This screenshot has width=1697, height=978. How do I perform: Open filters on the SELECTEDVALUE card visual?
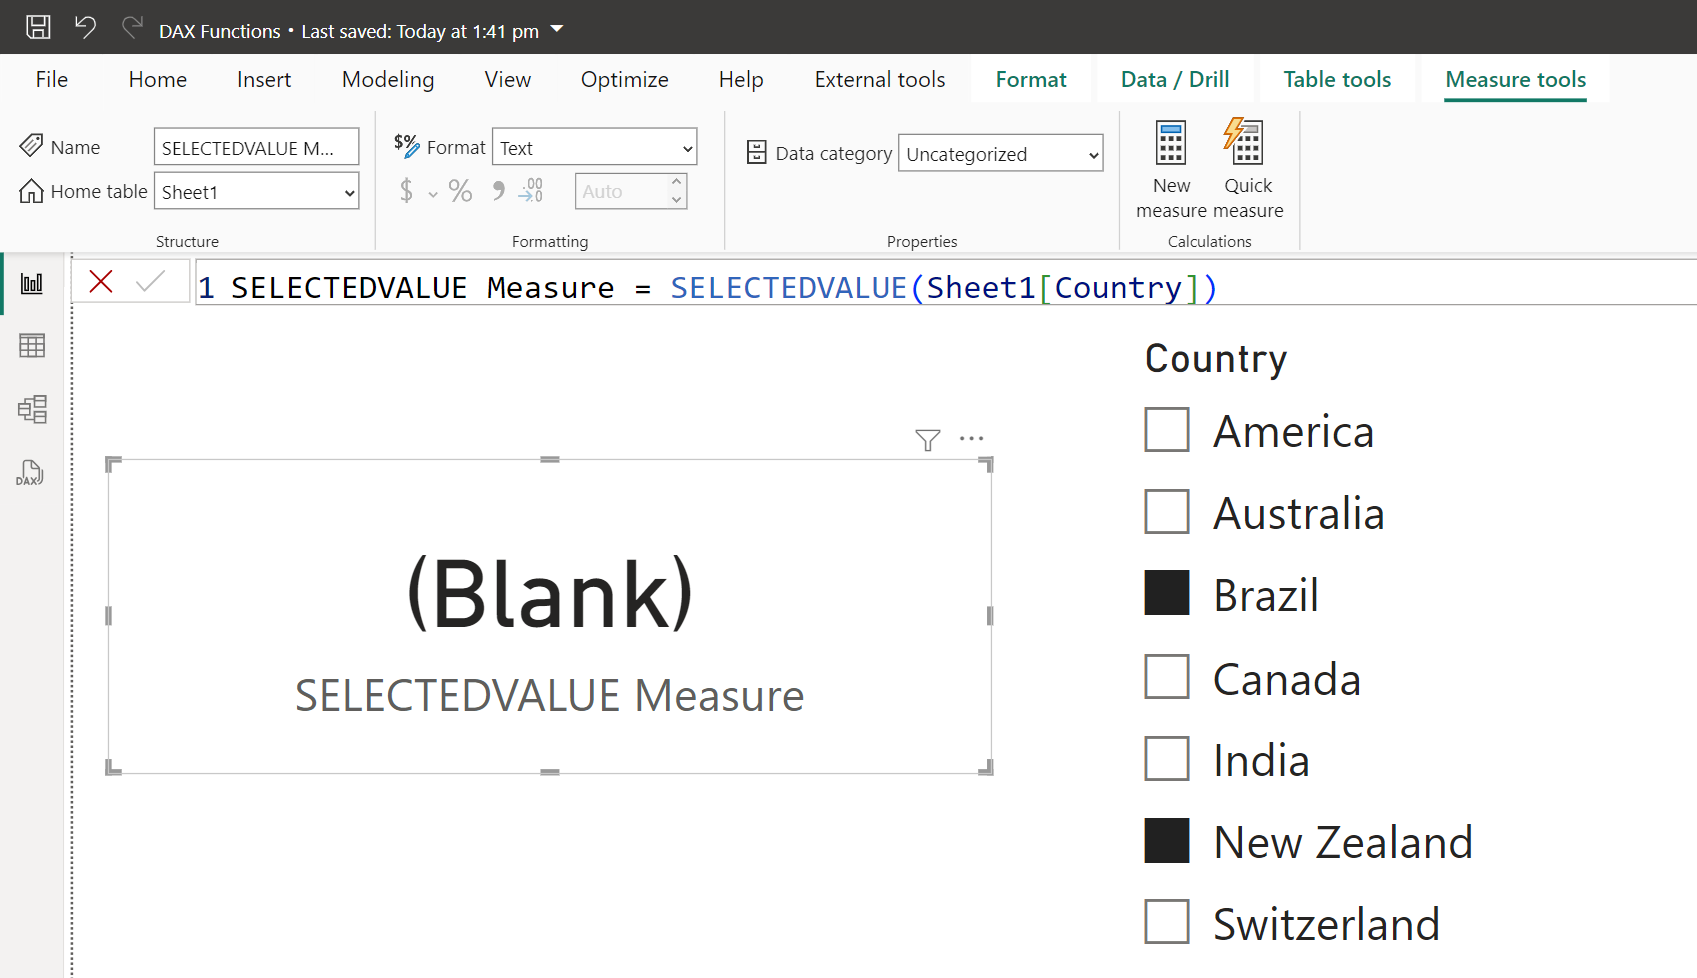coord(927,438)
